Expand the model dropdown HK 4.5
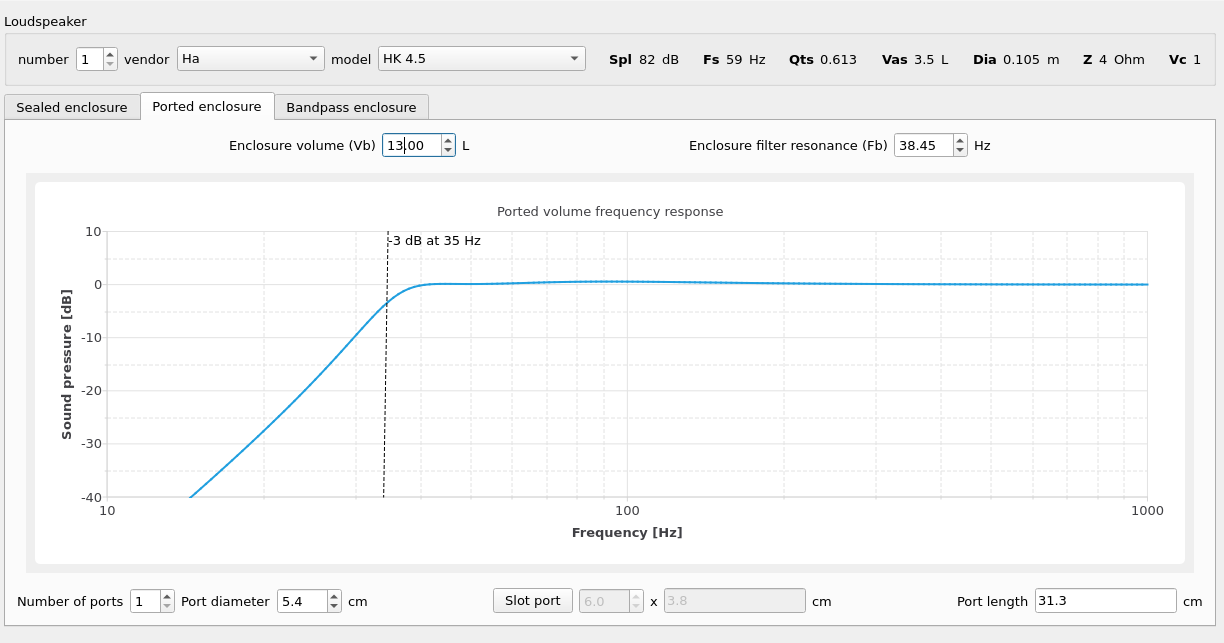This screenshot has width=1224, height=643. (x=481, y=59)
